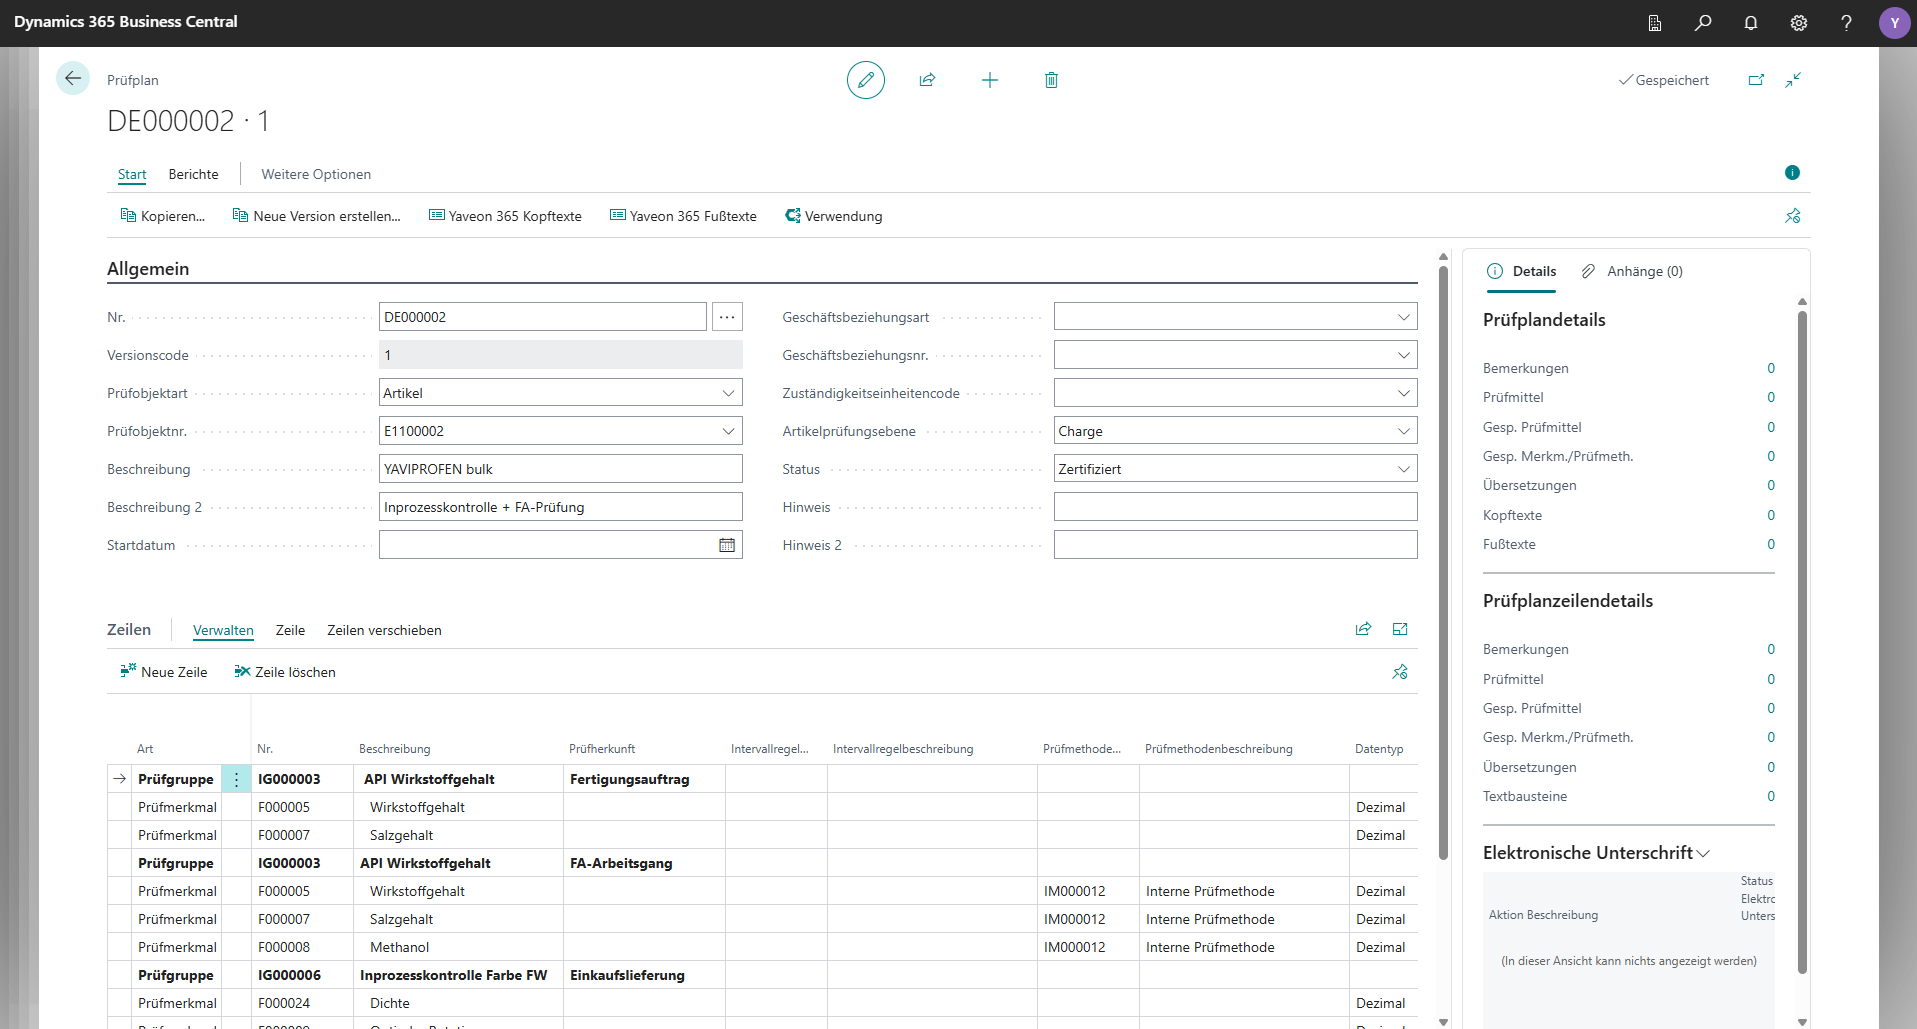The image size is (1917, 1029).
Task: Toggle the pin on the action bar
Action: 1792,216
